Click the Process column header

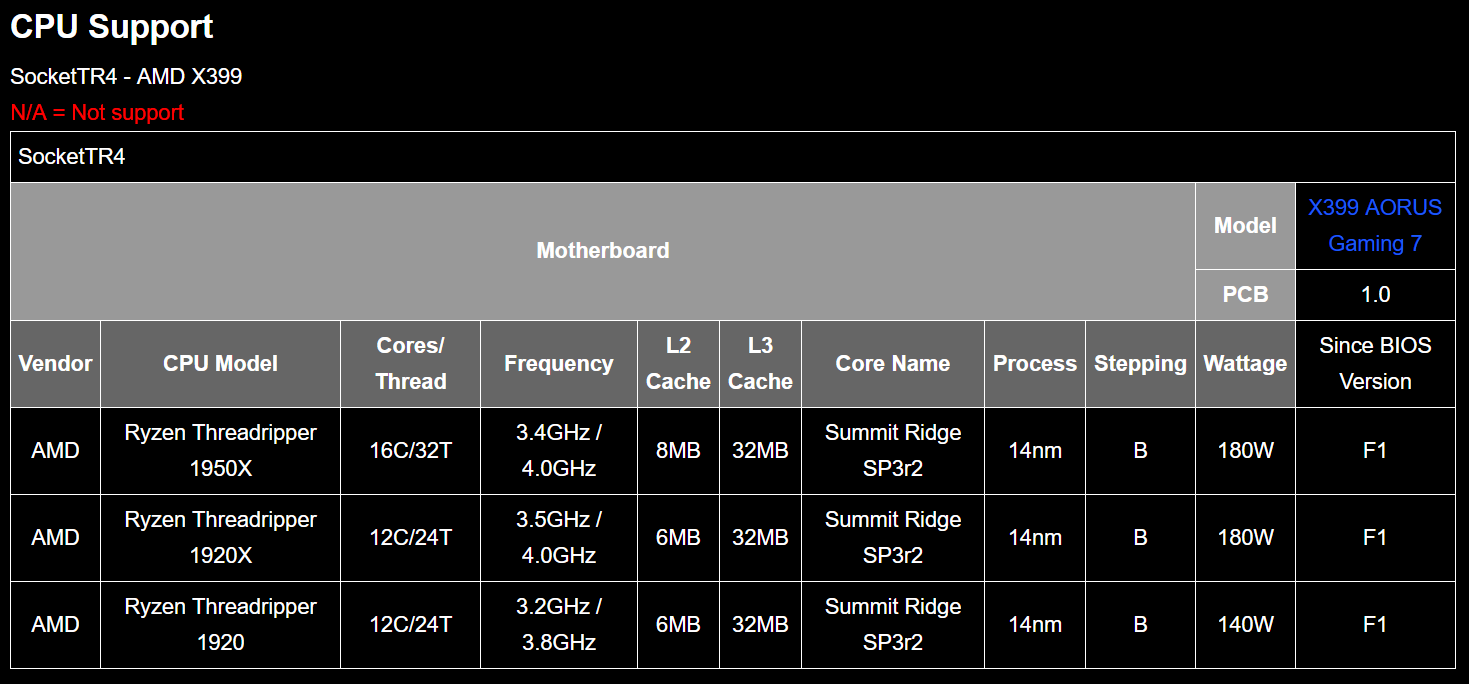tap(1035, 364)
